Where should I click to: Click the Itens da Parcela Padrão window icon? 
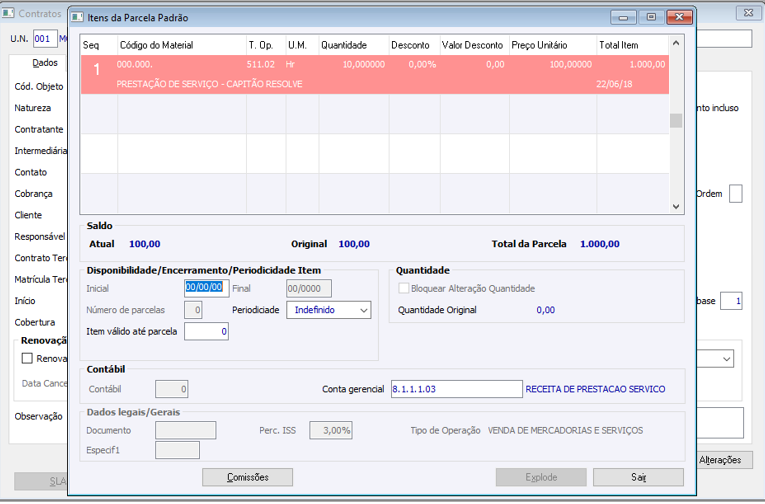(77, 17)
